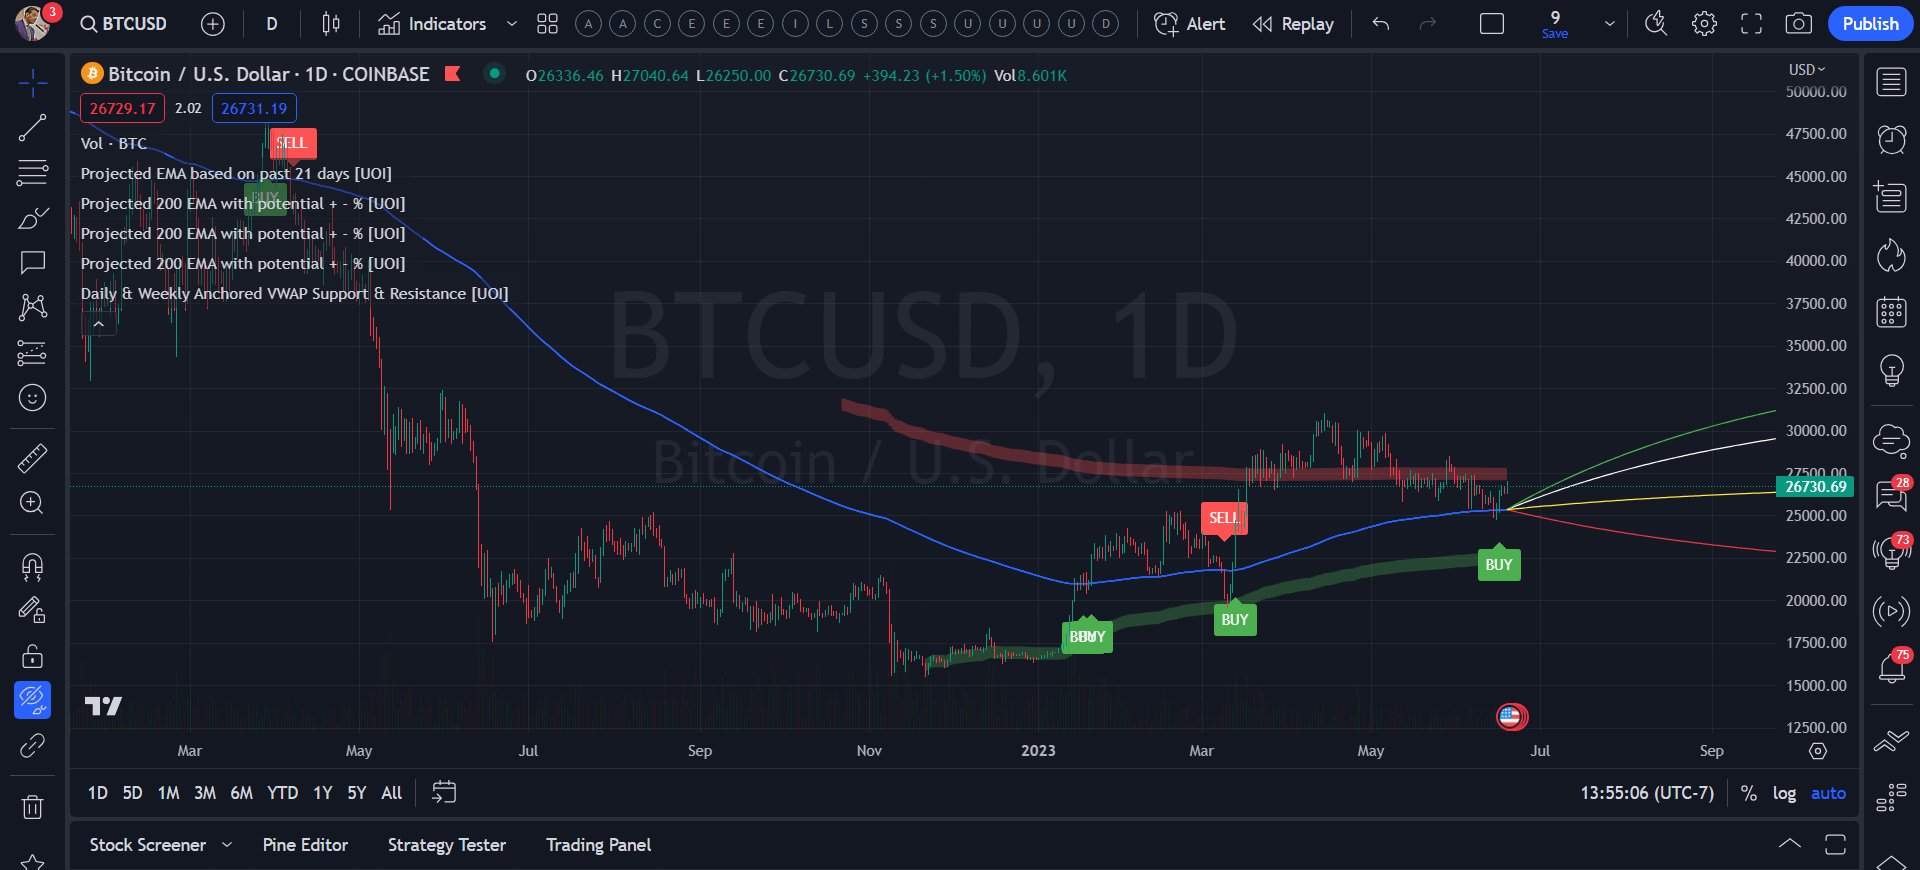
Task: Open chart settings gear in top toolbar
Action: (1704, 24)
